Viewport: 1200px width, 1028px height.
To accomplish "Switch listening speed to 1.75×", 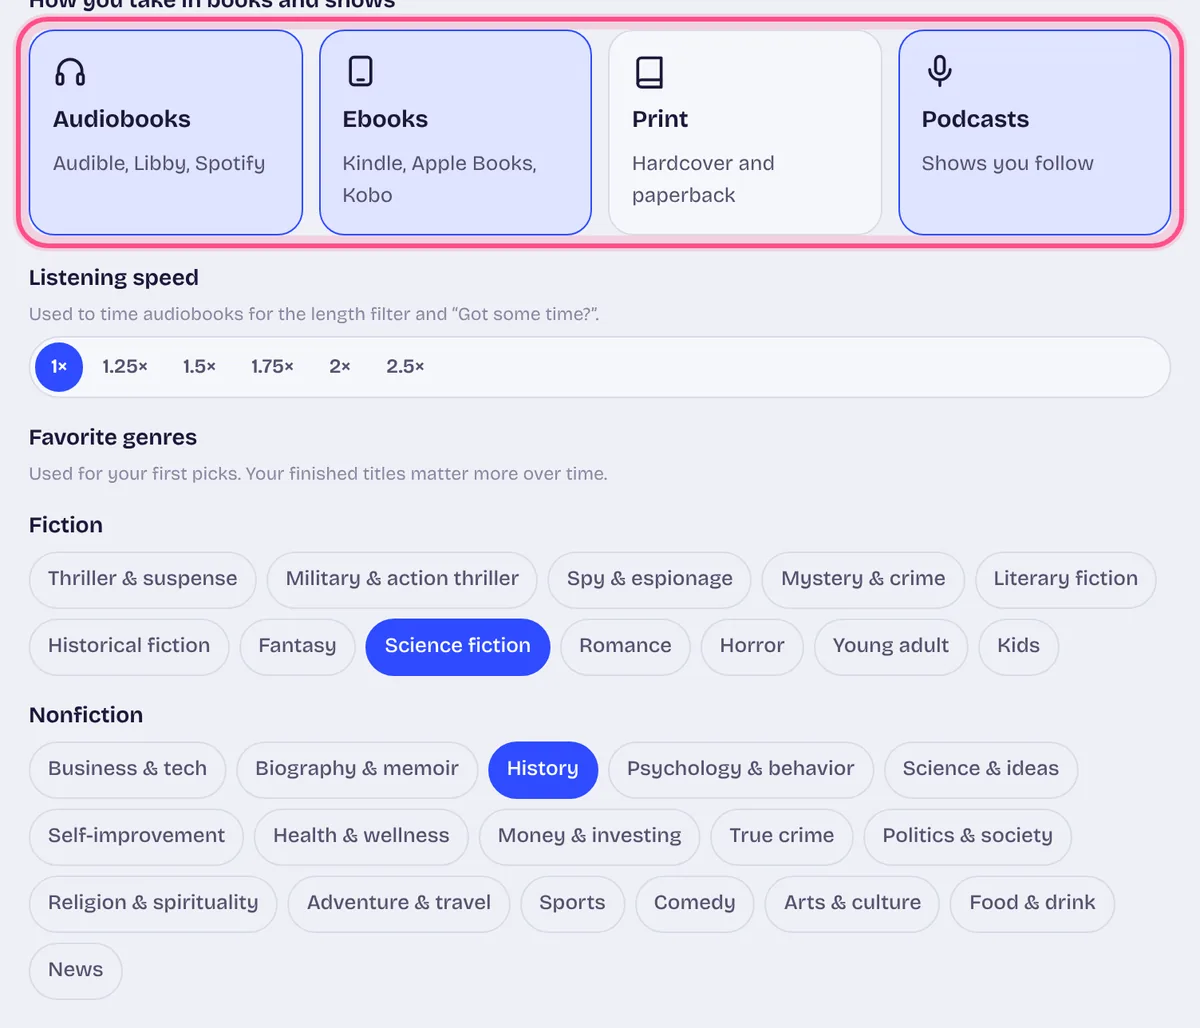I will 272,367.
